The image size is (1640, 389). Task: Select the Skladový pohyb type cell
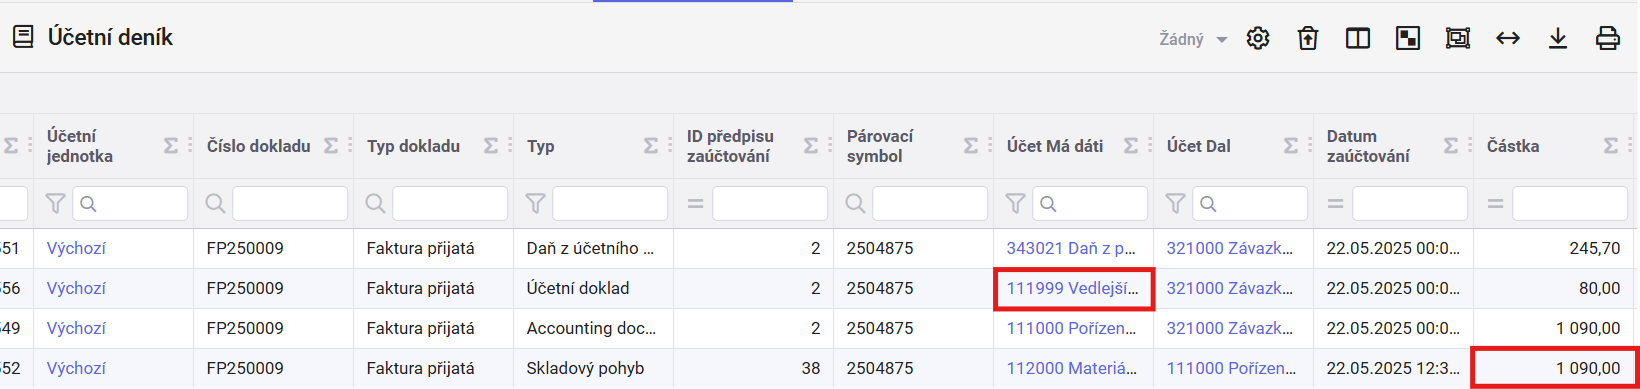(594, 368)
